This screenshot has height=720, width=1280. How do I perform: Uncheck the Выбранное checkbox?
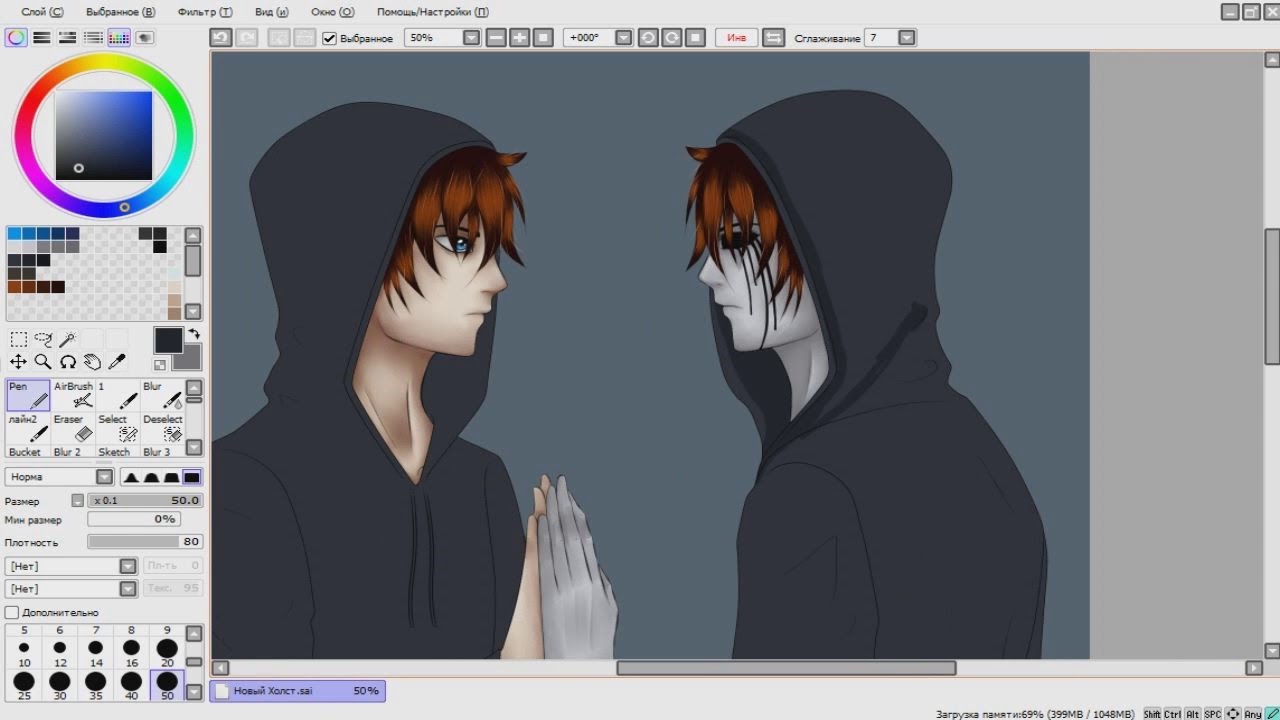[x=329, y=38]
